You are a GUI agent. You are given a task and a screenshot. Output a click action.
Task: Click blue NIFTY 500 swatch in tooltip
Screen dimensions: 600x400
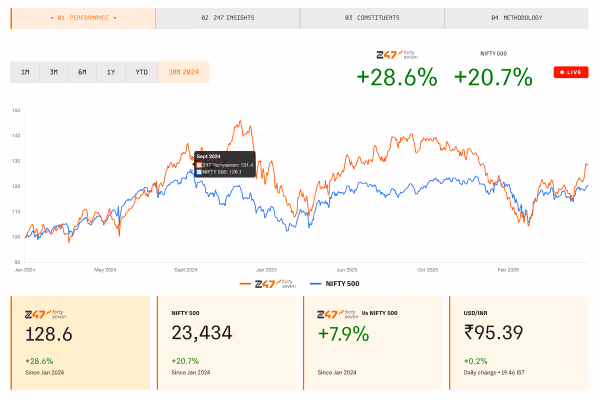click(199, 172)
